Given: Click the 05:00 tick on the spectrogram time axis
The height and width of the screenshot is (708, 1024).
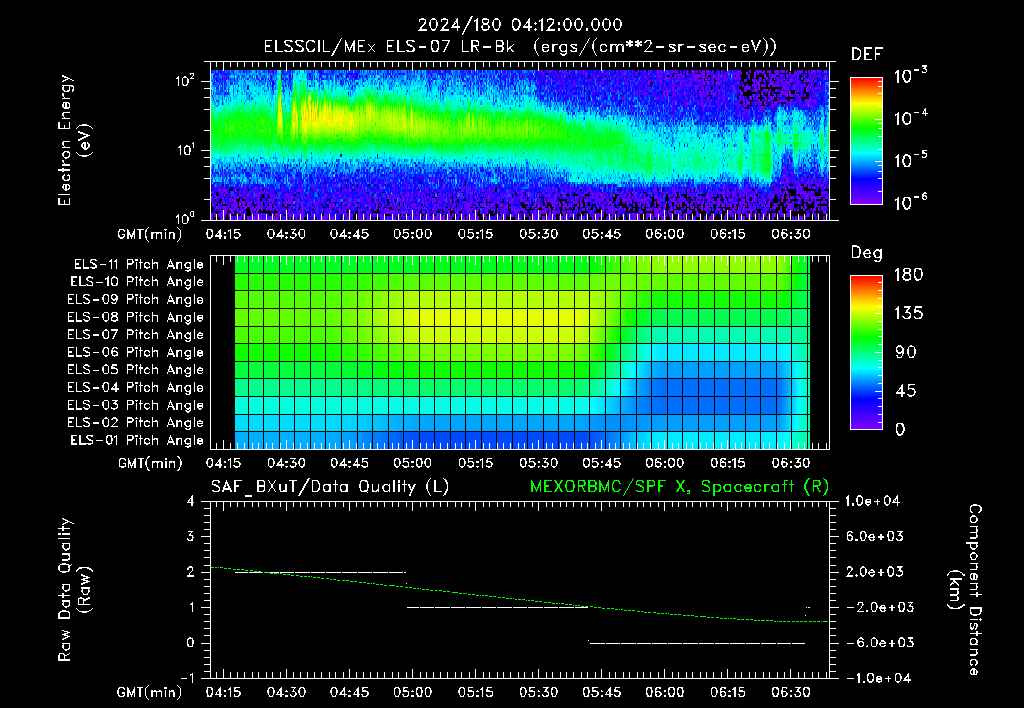Looking at the screenshot, I should 412,234.
